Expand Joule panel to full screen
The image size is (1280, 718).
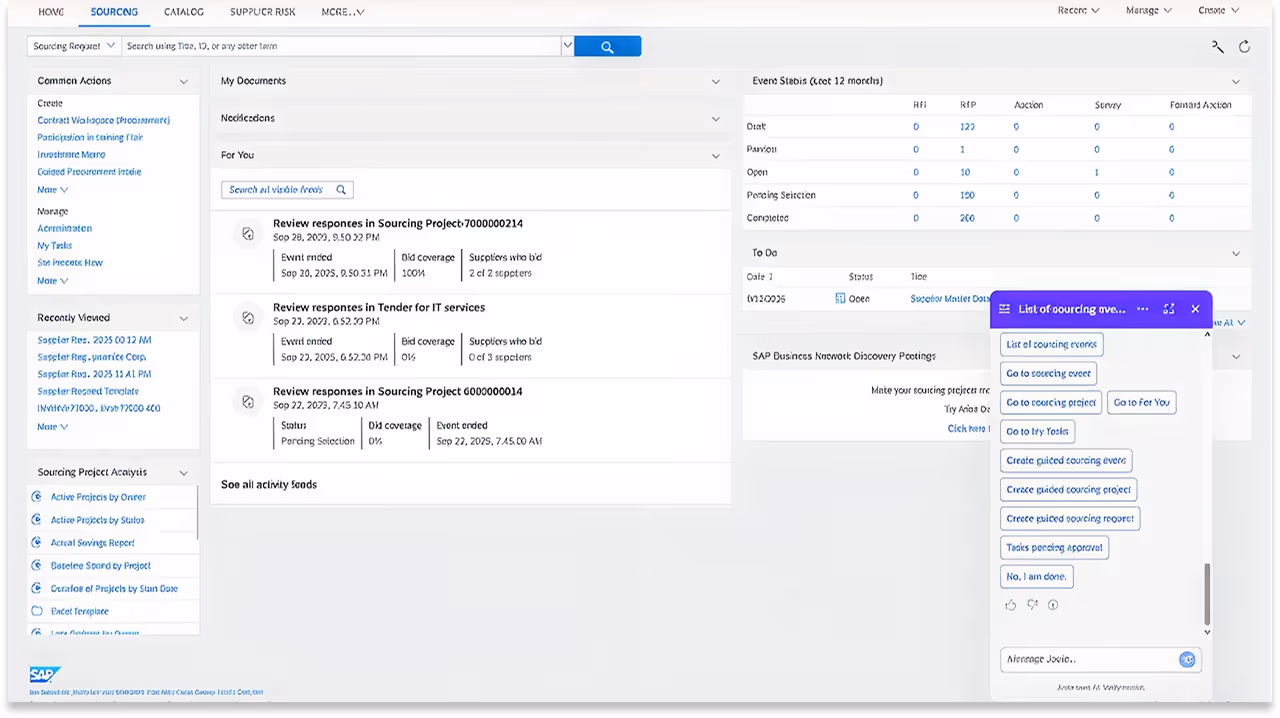click(x=1168, y=309)
